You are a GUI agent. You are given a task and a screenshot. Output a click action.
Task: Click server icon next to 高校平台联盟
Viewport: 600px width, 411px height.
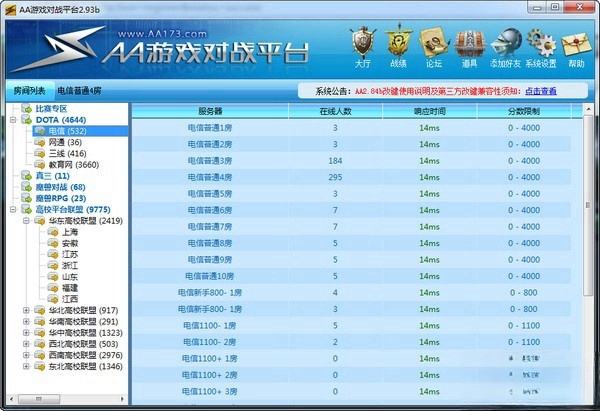[x=26, y=209]
